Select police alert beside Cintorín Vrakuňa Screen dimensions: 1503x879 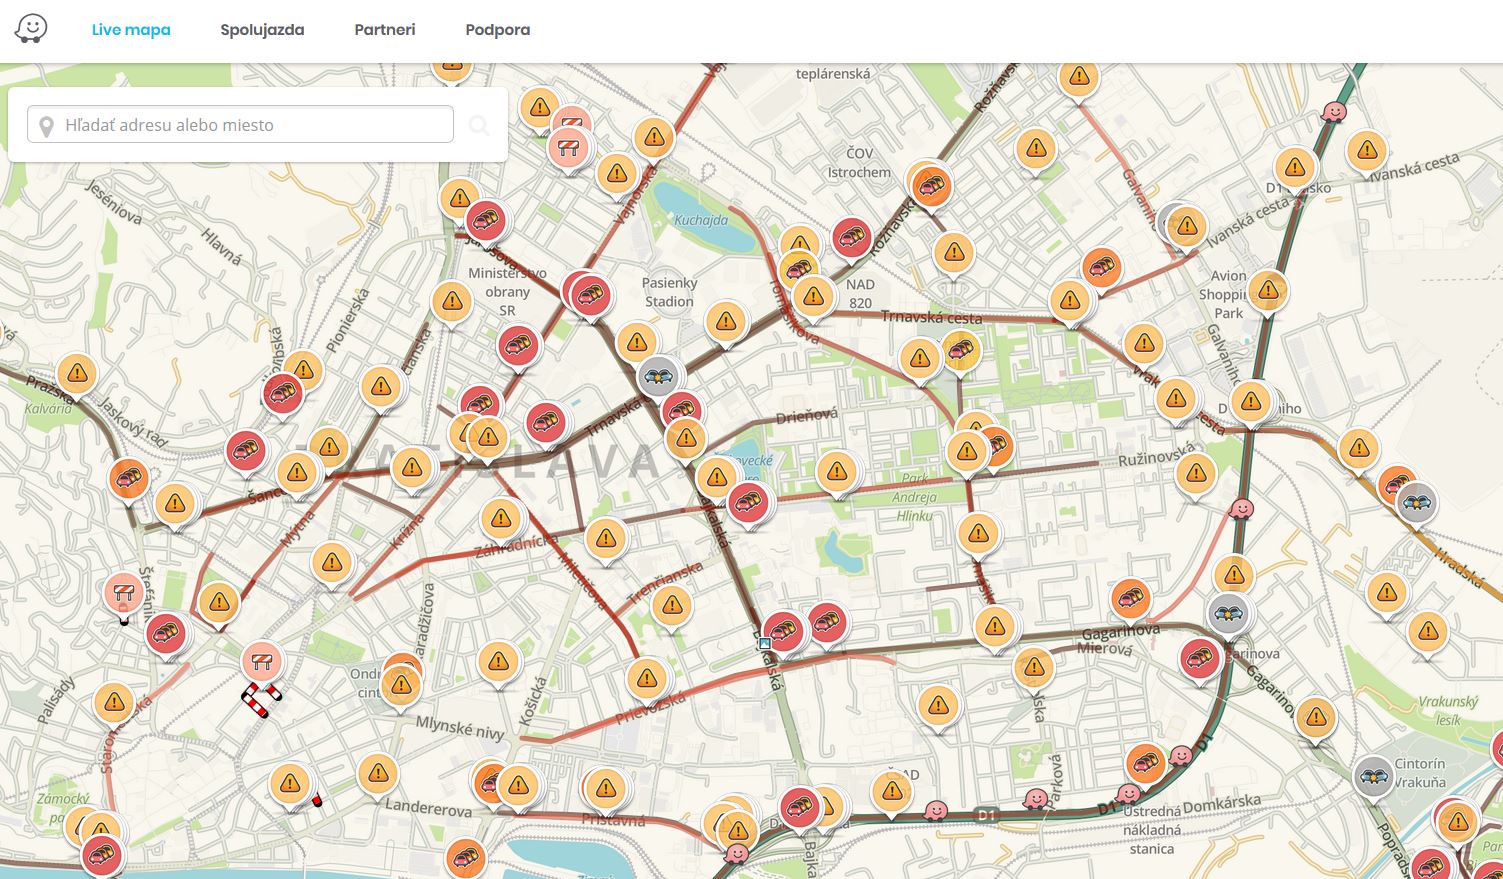[x=1375, y=775]
